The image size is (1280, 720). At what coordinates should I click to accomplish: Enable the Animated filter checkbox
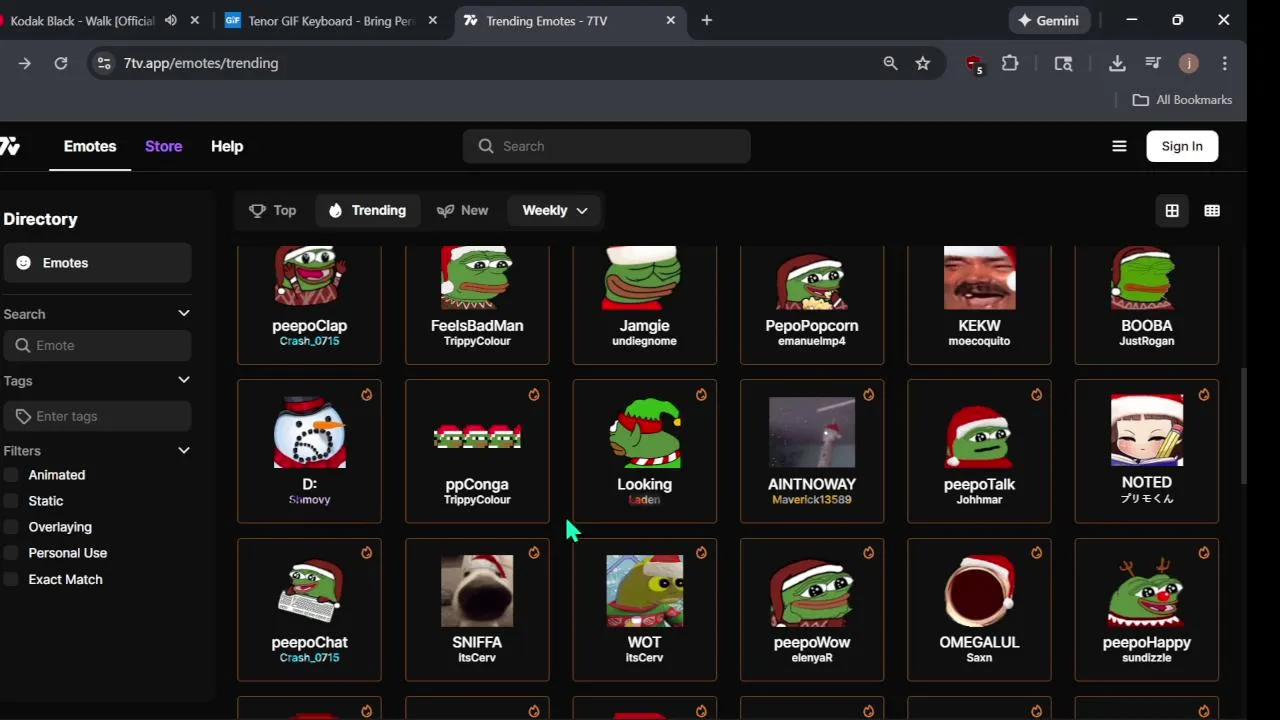click(11, 475)
